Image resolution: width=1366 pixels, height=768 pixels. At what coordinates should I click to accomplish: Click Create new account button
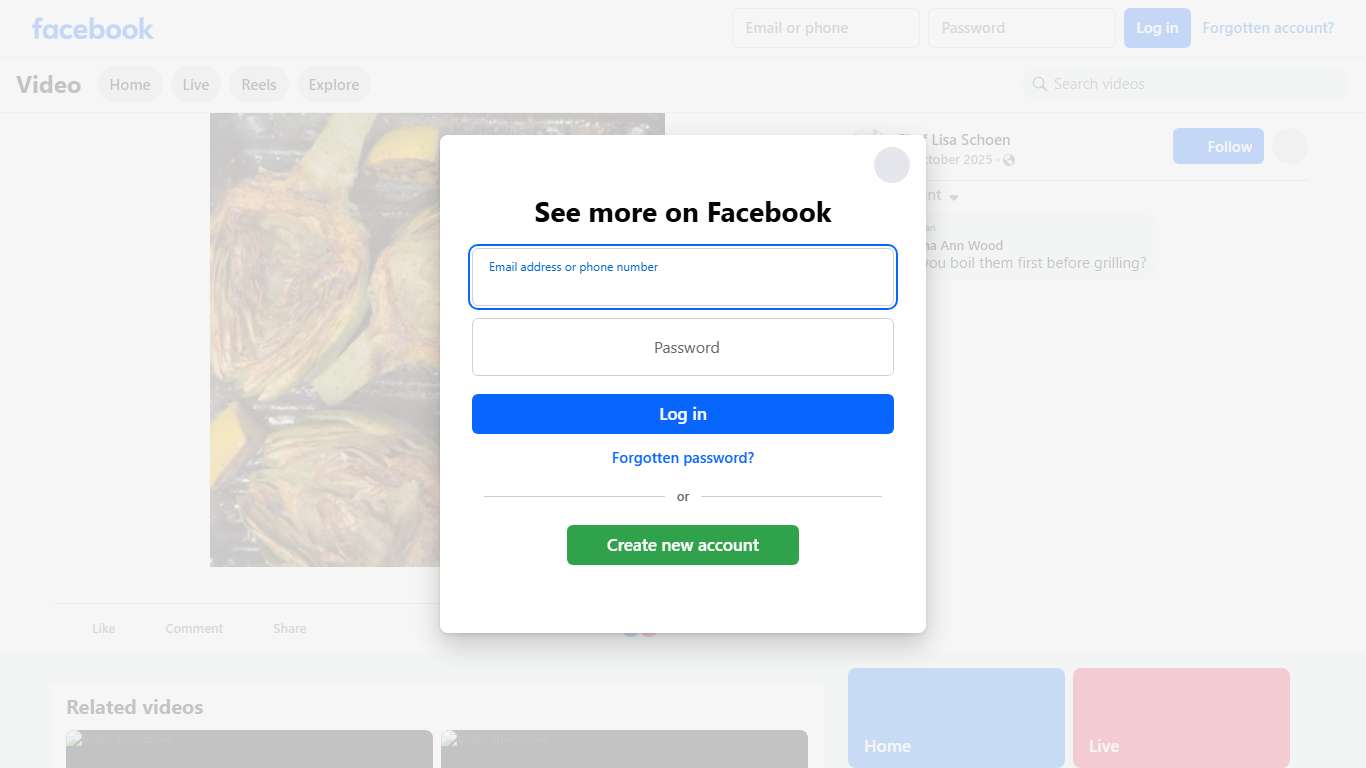click(683, 545)
